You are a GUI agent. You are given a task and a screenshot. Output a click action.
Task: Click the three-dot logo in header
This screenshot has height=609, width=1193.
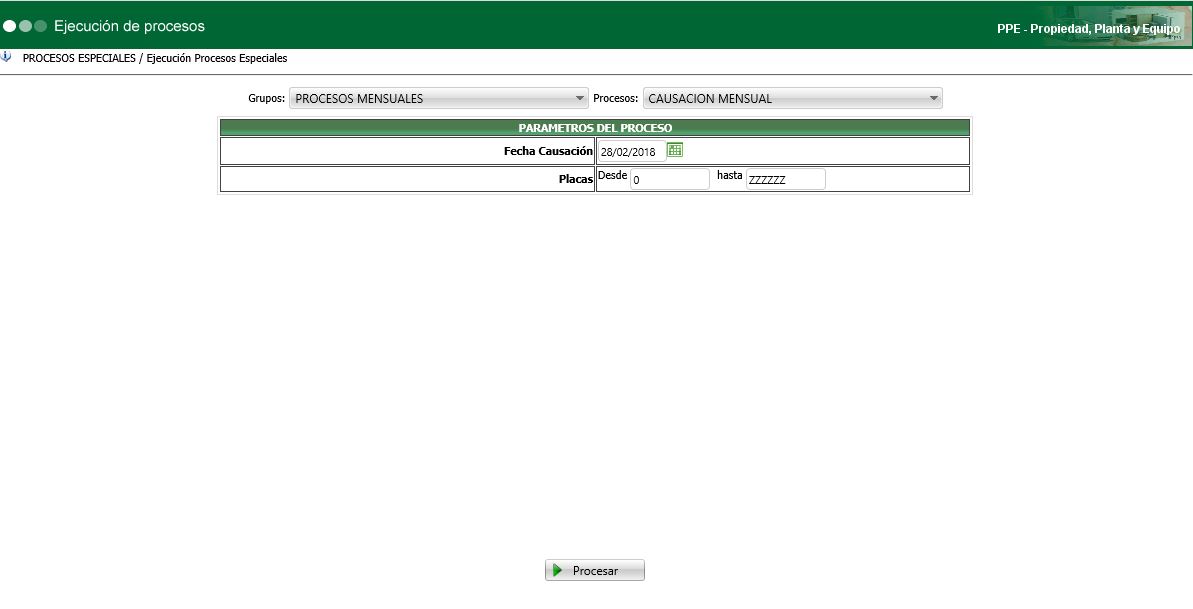click(25, 26)
